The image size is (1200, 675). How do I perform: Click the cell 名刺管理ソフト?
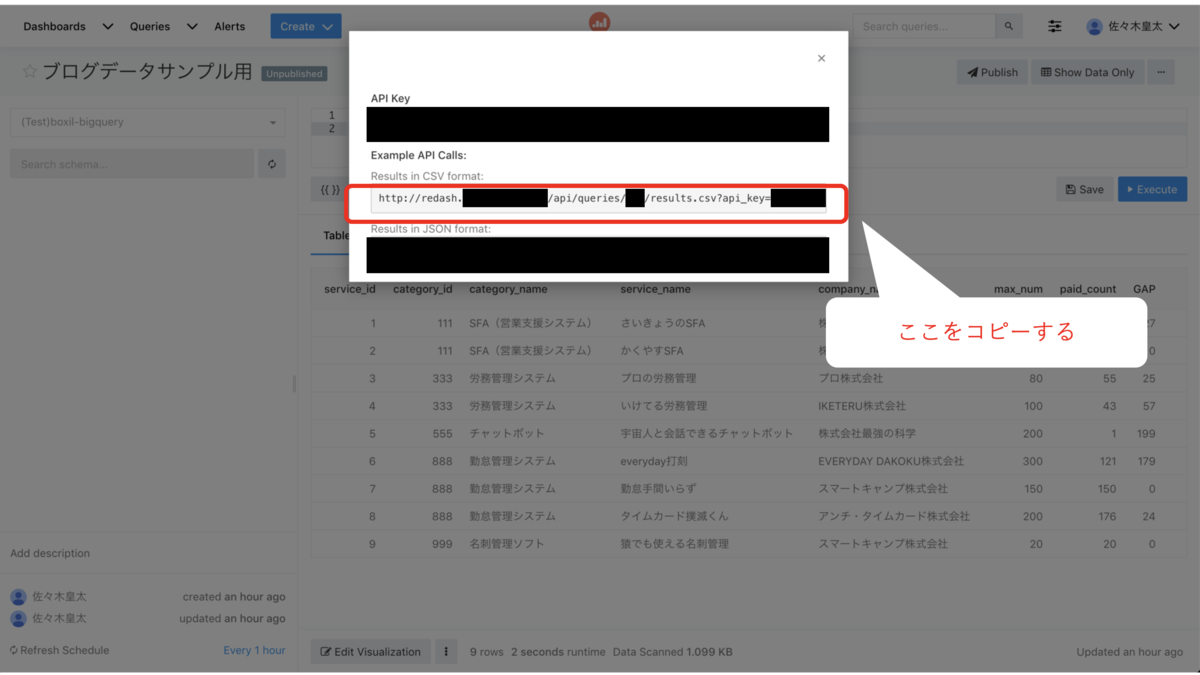click(507, 544)
